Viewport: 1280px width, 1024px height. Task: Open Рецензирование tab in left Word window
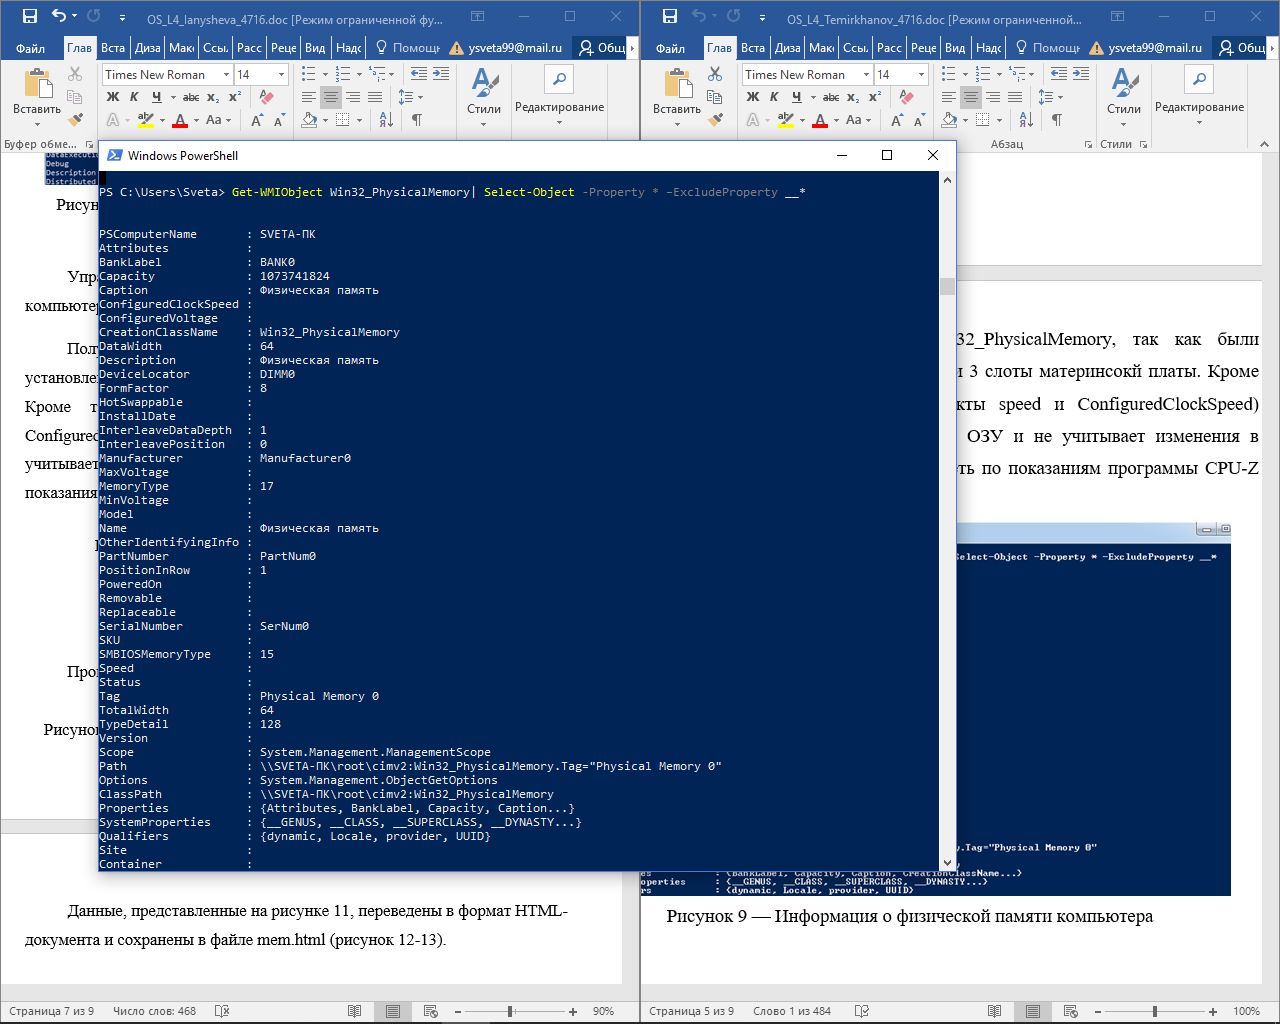[x=284, y=48]
